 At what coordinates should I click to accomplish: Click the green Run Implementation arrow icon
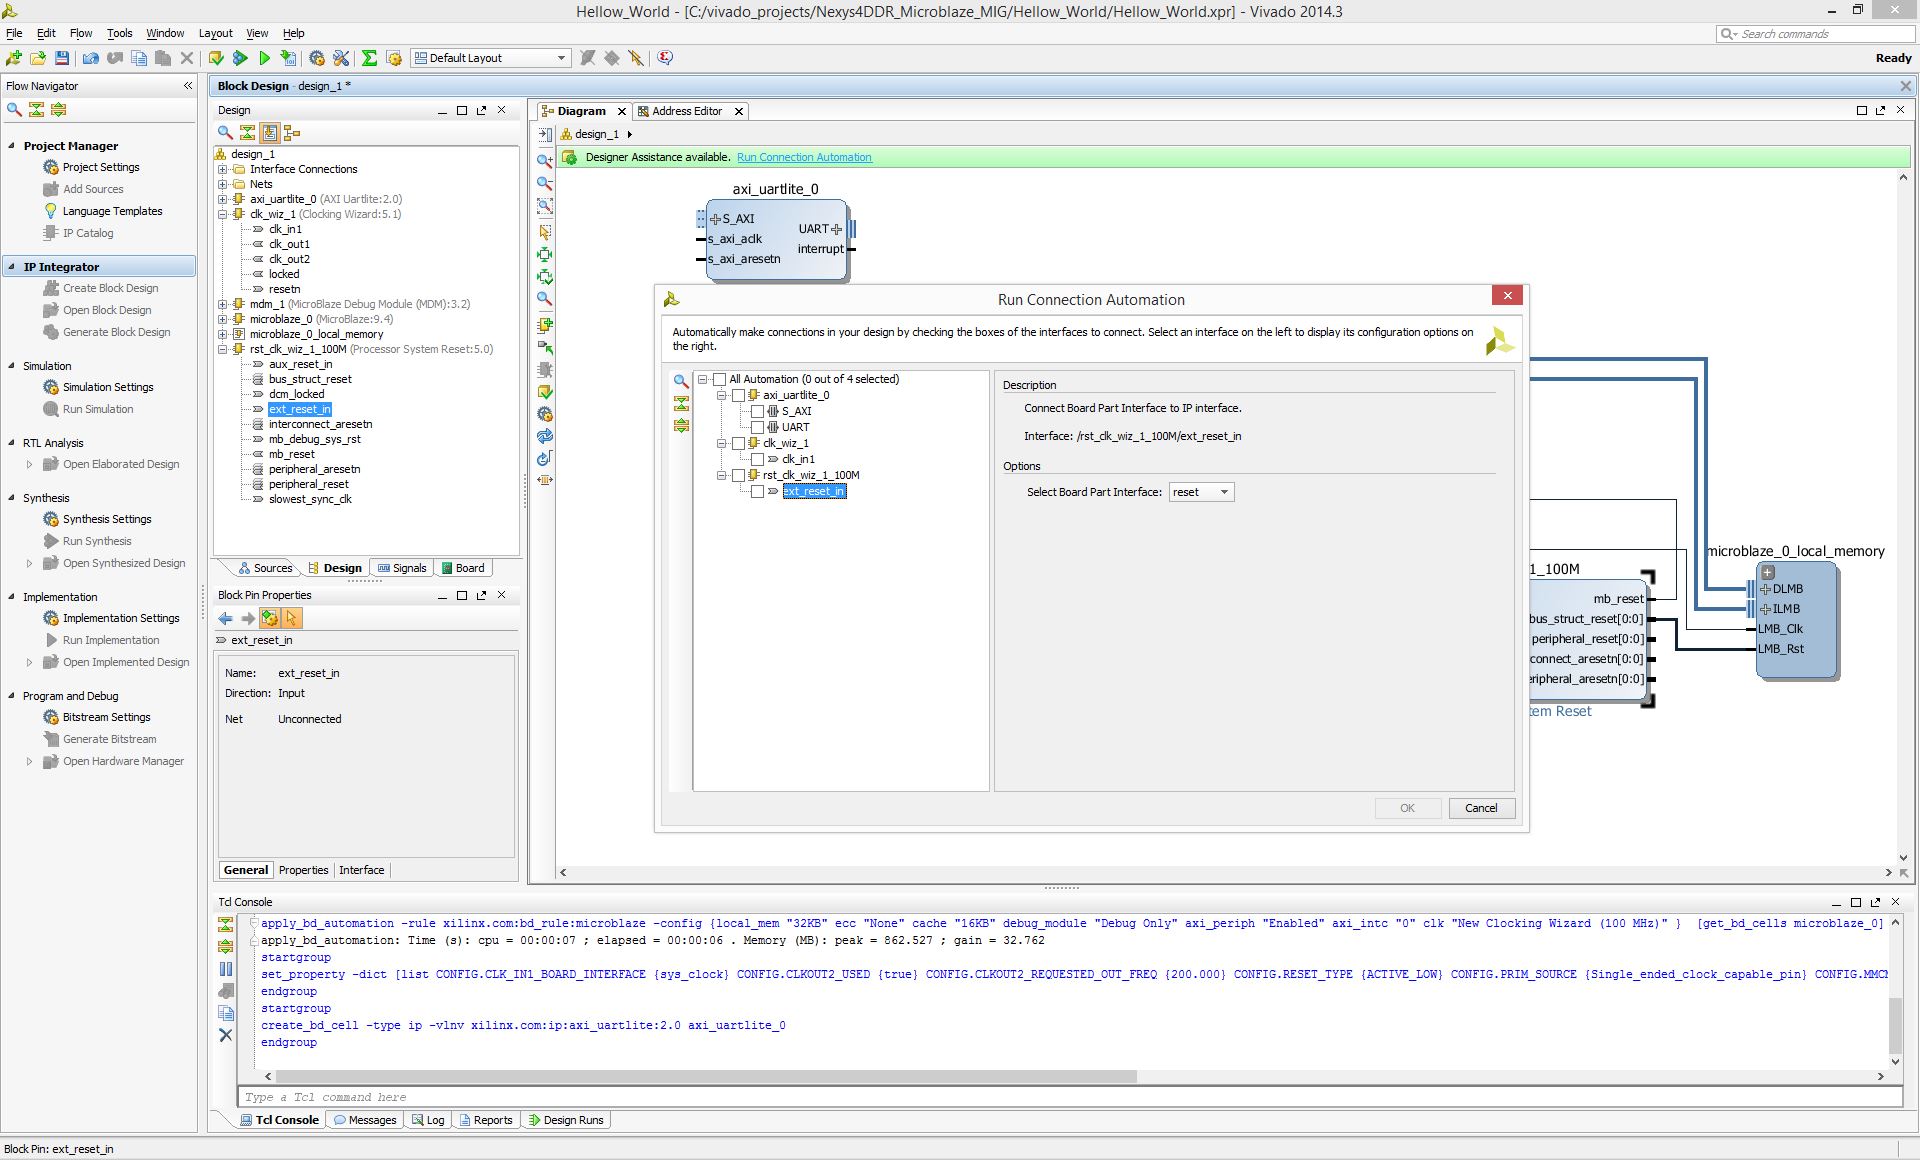tap(264, 58)
